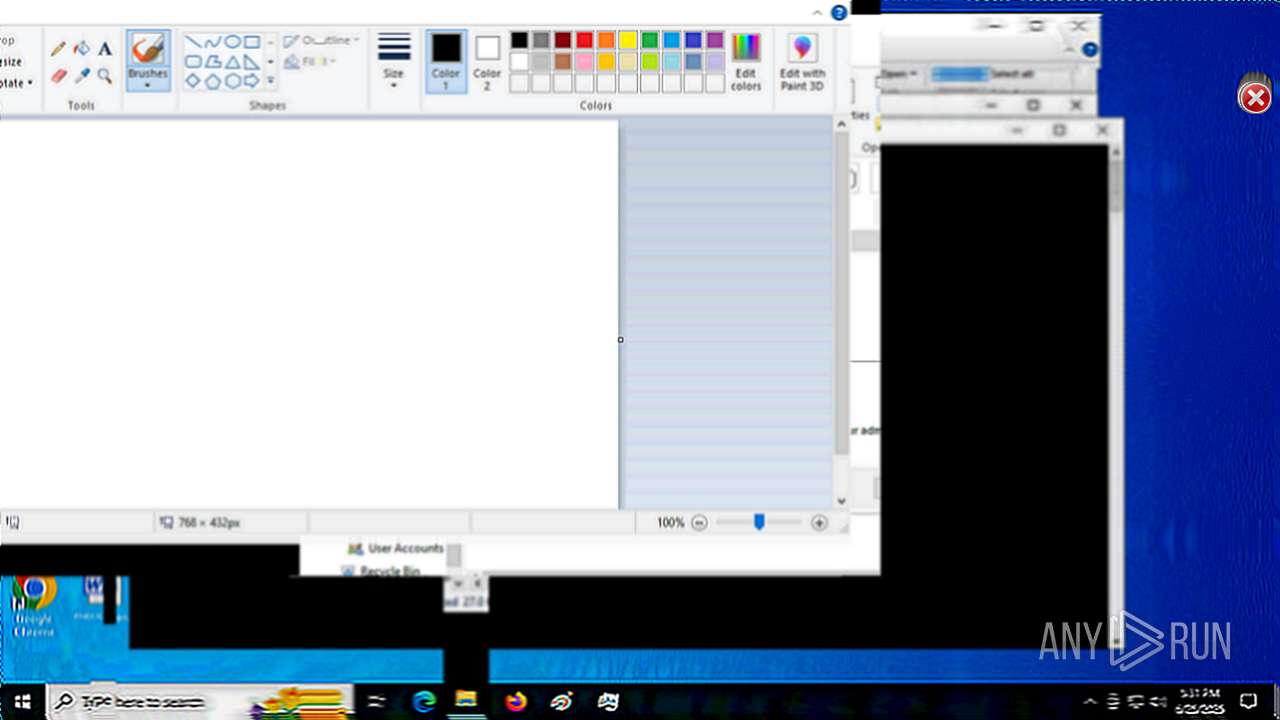Click the zoom in plus button

819,523
